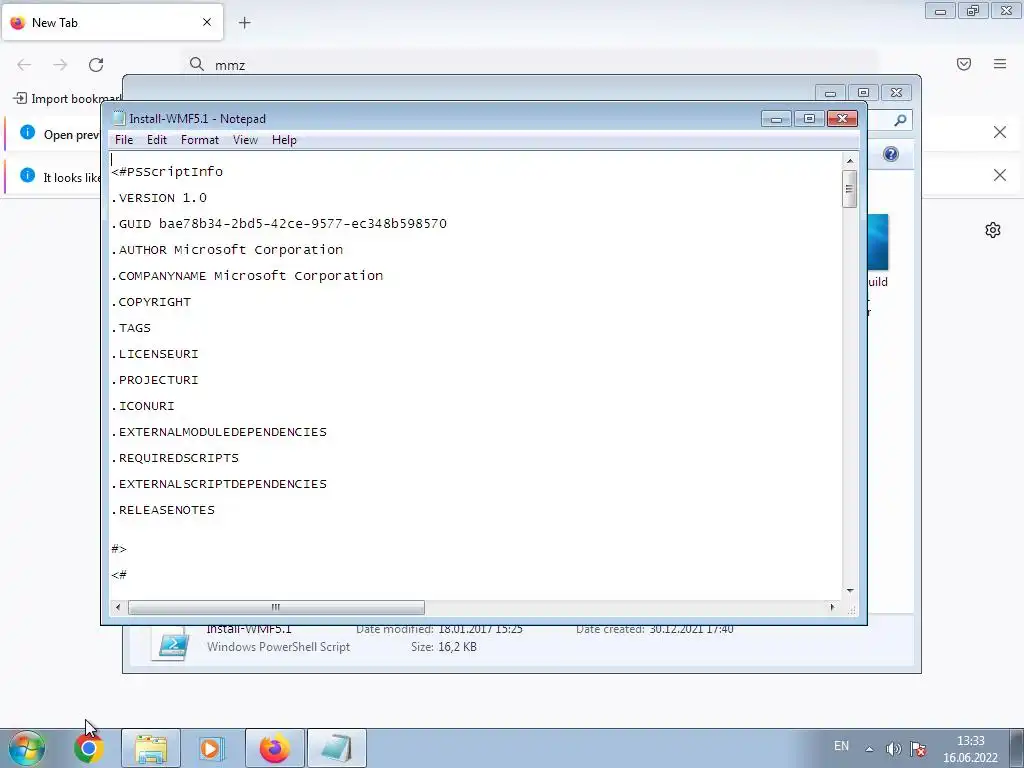Click Firefox back arrow button
The image size is (1024, 768).
click(x=24, y=65)
